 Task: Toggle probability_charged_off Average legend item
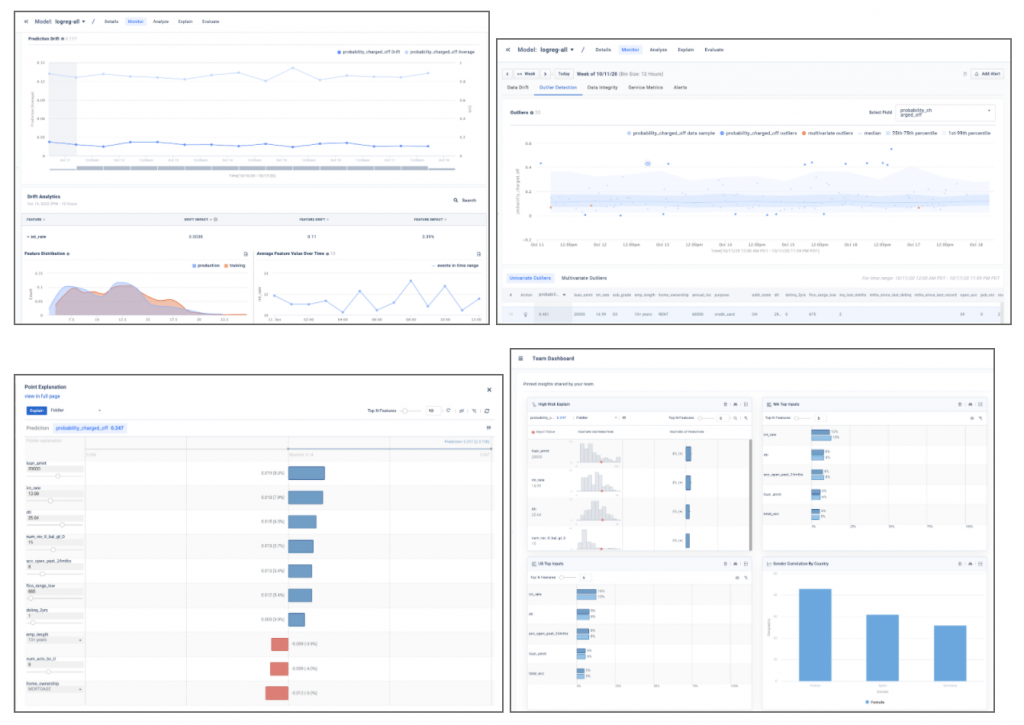[440, 52]
